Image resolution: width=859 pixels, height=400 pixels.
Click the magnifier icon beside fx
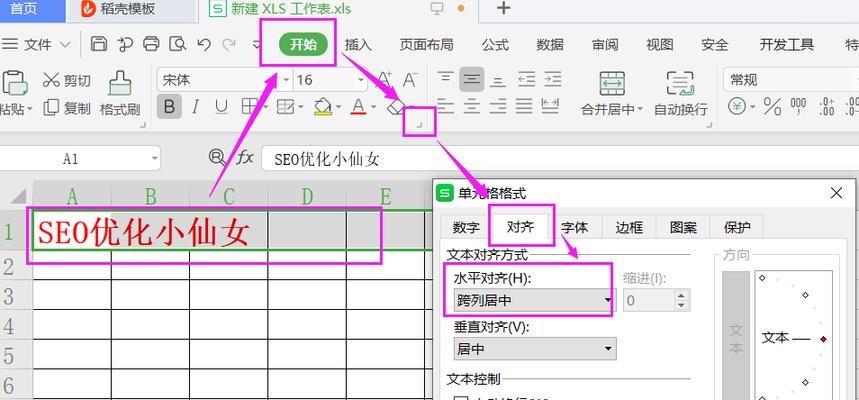pos(217,158)
